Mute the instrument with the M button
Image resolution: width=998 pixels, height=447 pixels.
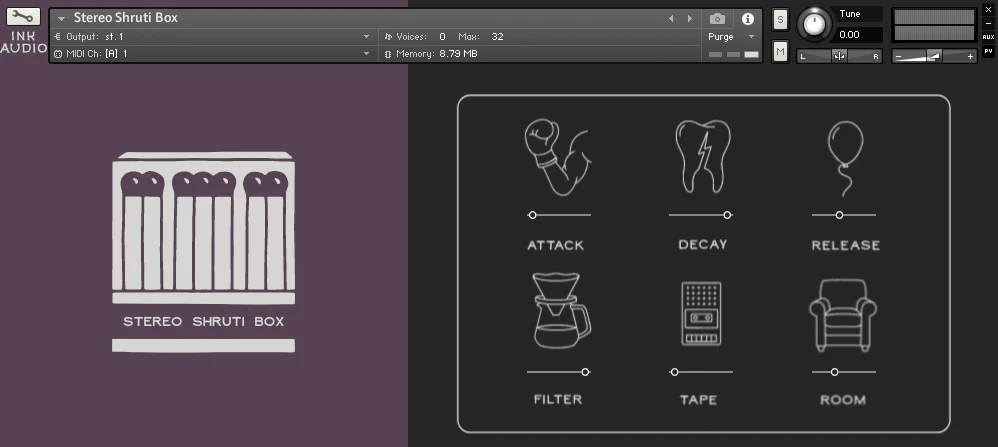coord(780,51)
